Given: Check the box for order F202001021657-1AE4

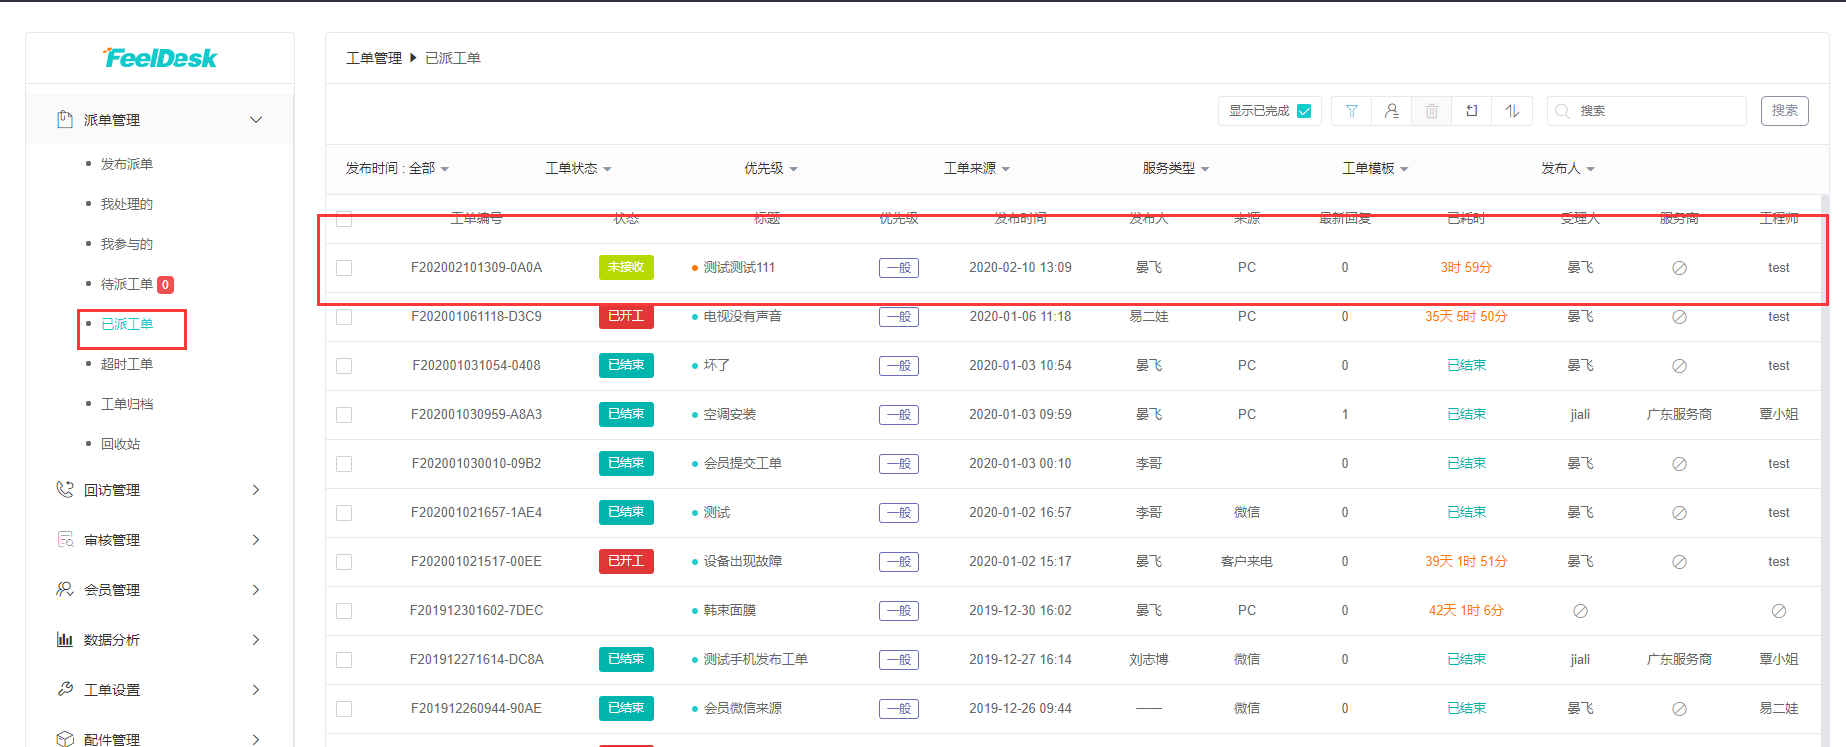Looking at the screenshot, I should click(344, 513).
